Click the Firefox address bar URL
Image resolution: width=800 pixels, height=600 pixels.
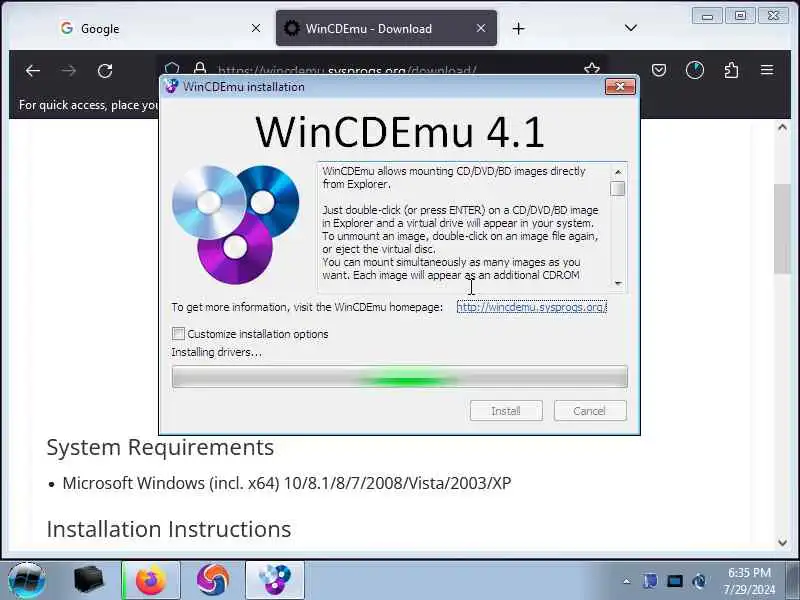coord(347,70)
